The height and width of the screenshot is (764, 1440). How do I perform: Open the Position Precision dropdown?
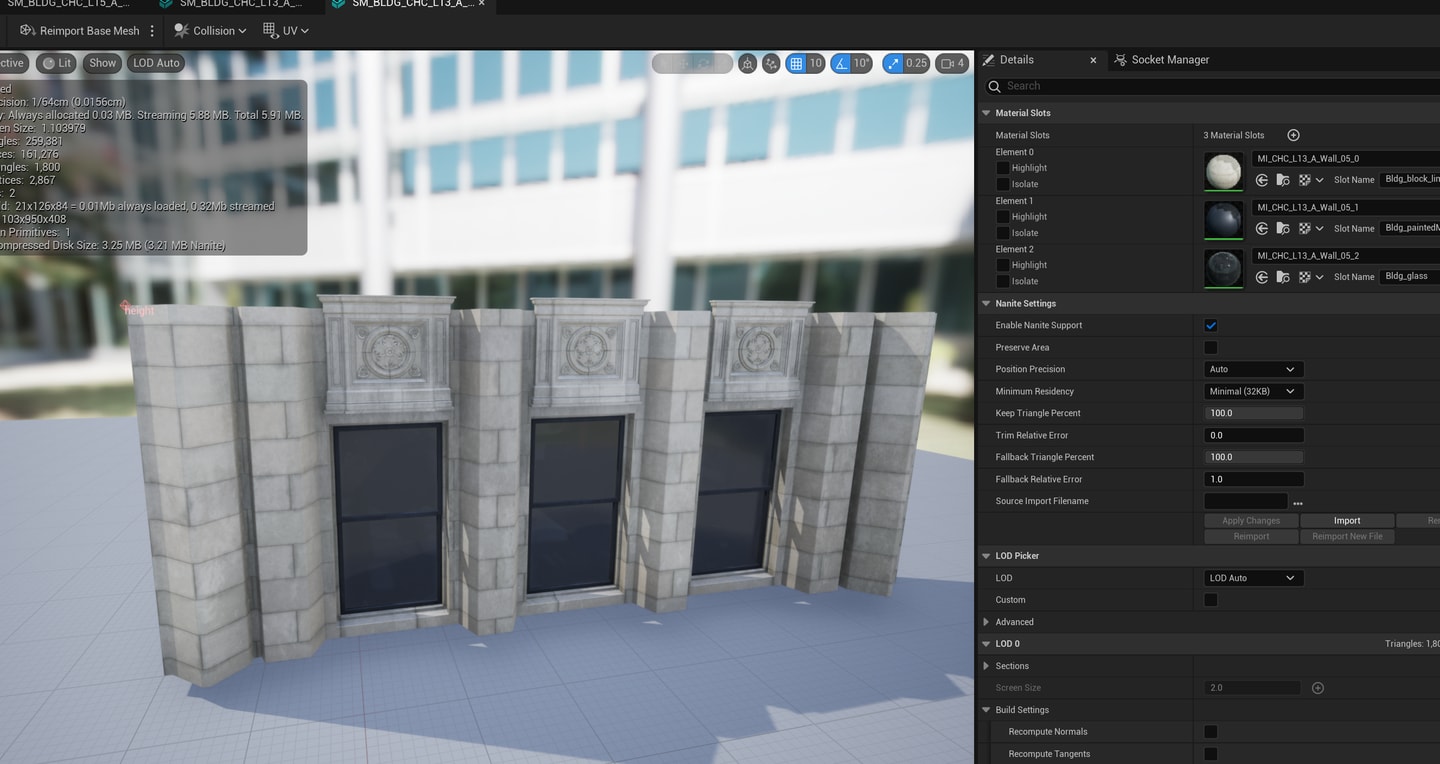pyautogui.click(x=1253, y=370)
